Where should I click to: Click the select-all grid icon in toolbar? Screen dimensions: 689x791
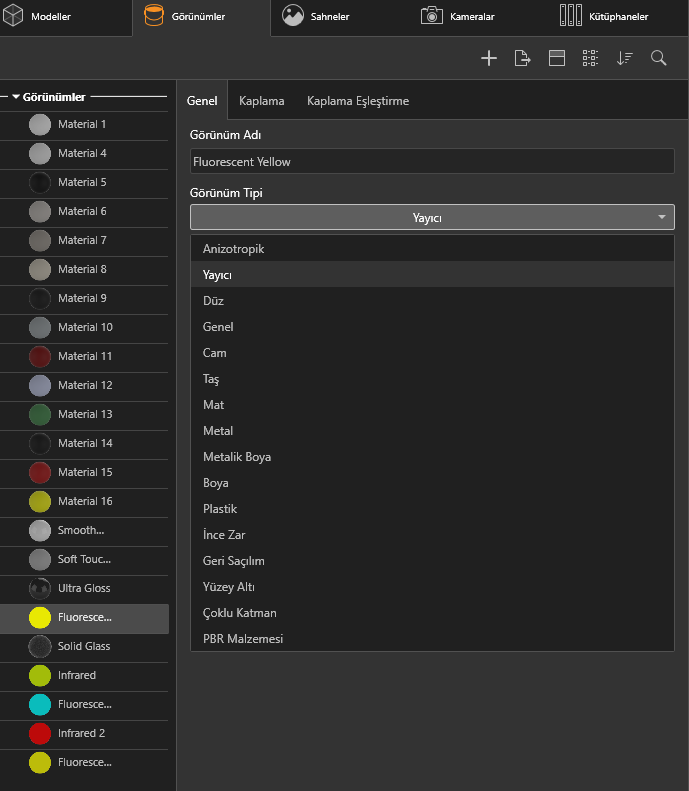590,59
